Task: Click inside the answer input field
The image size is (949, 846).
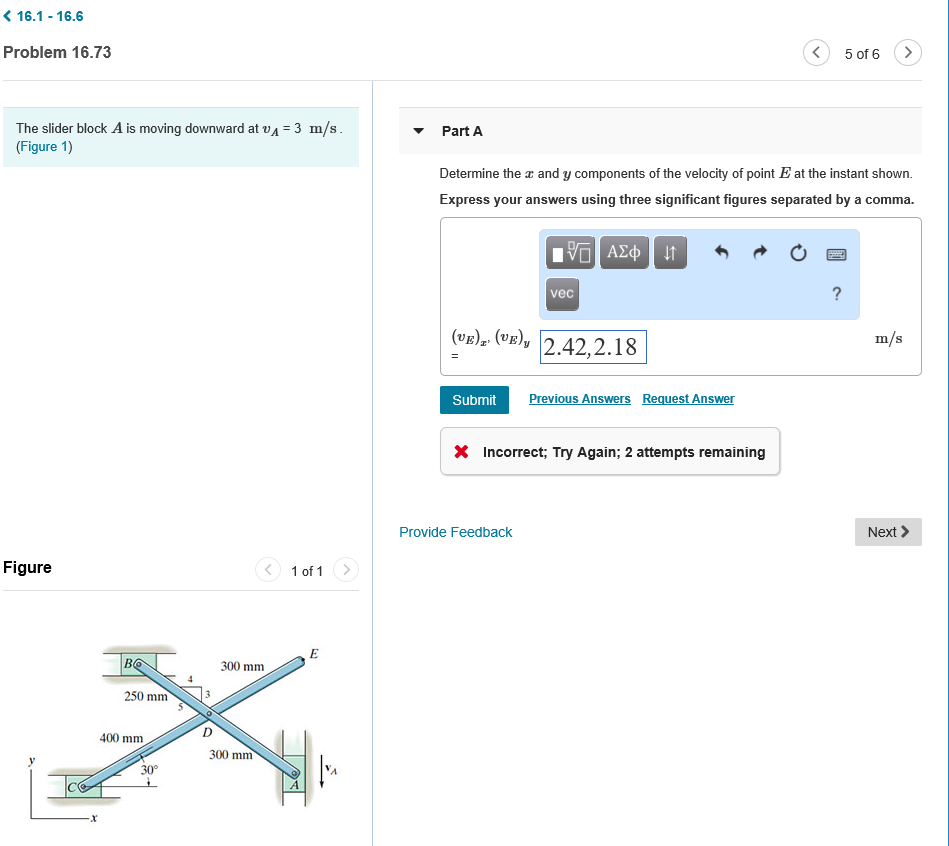Action: pyautogui.click(x=593, y=346)
